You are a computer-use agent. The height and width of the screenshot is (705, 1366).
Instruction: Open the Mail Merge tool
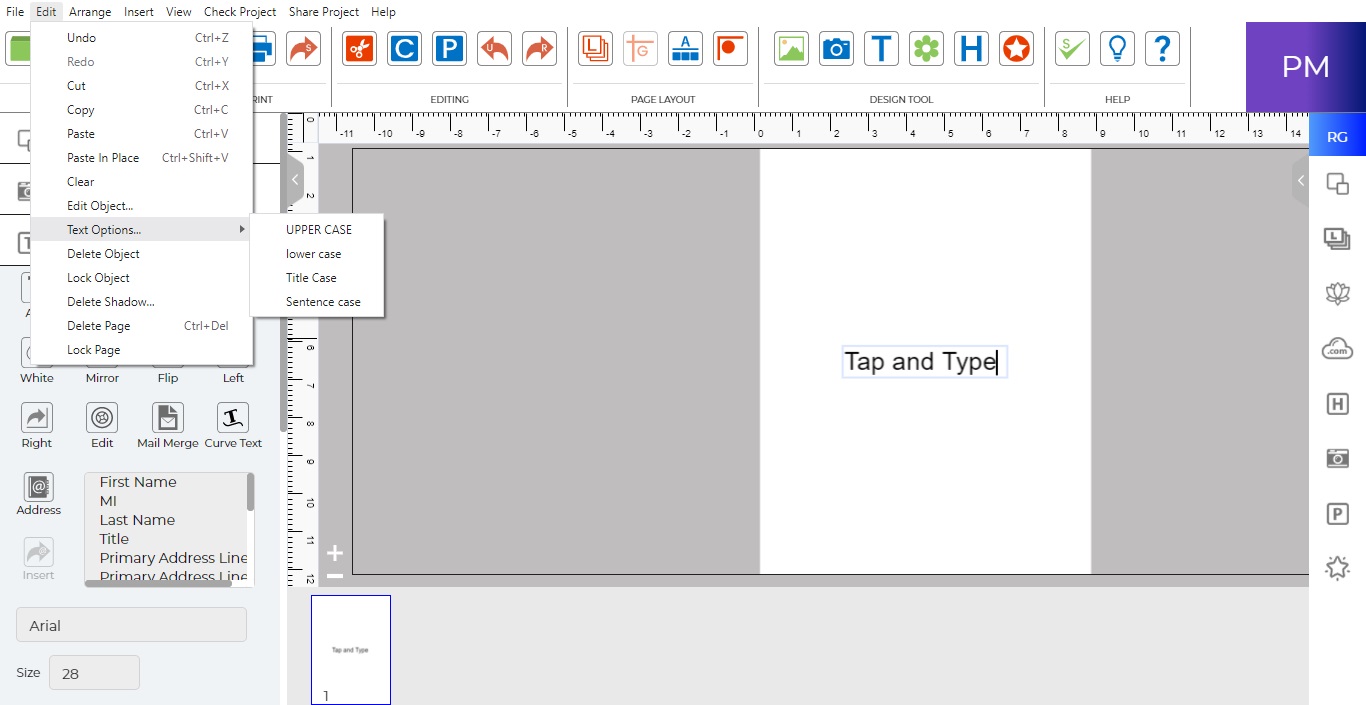click(x=168, y=417)
